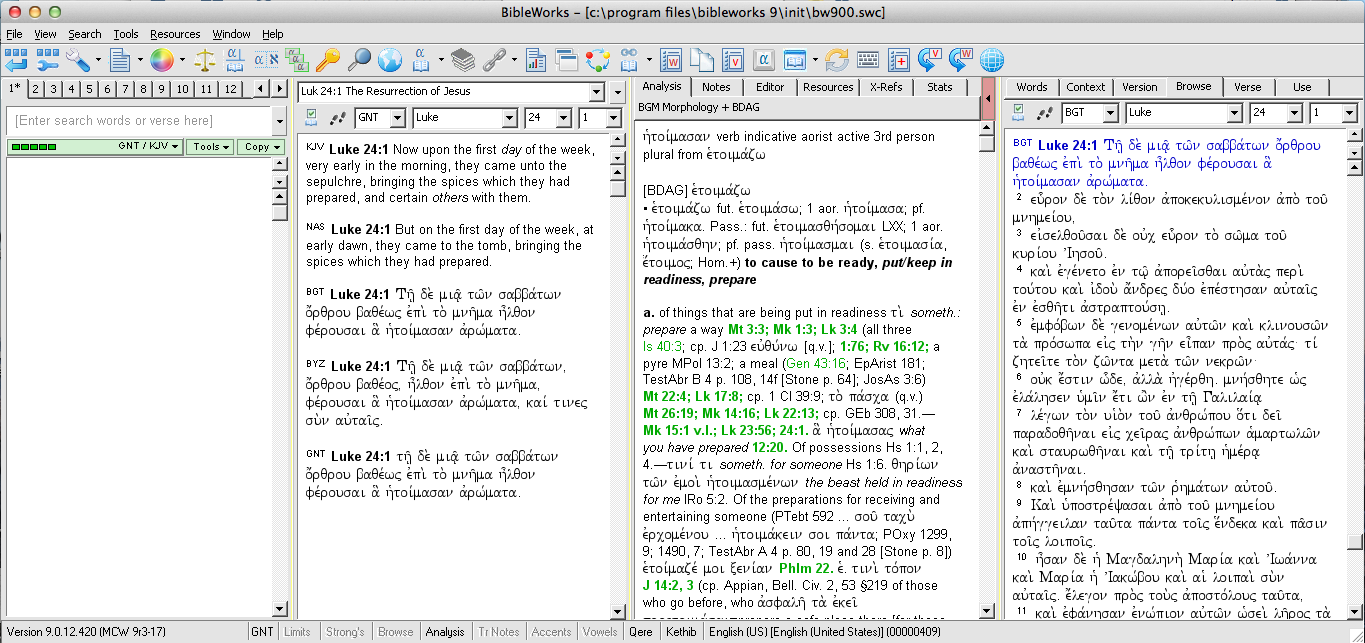Screen dimensions: 1365x643
Task: Click the cascading windows icon
Action: 567,60
